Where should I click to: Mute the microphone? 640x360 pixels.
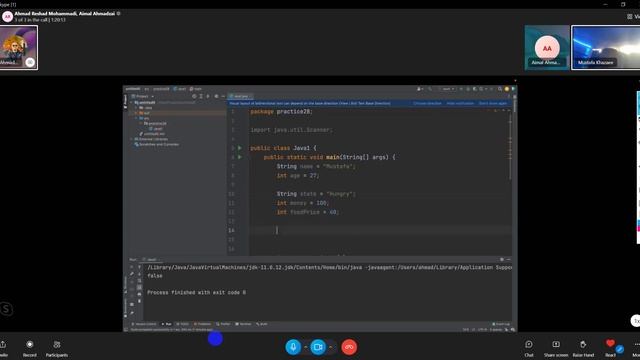click(x=293, y=347)
